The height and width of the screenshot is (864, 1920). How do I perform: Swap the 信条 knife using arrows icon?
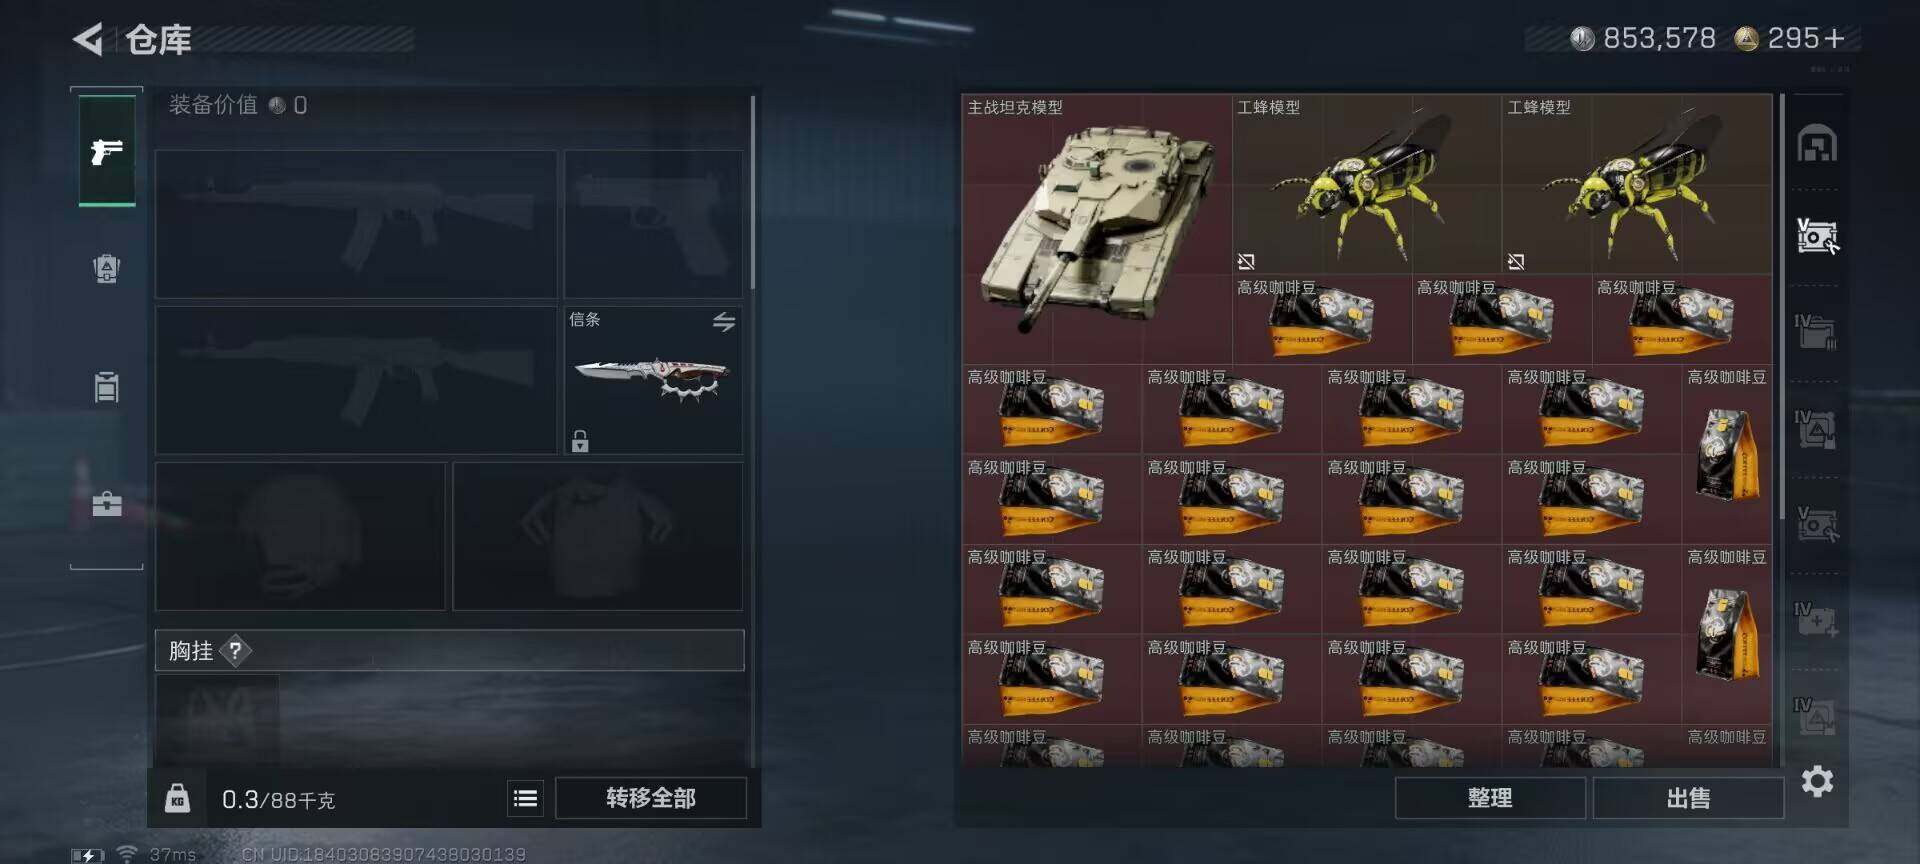coord(724,322)
